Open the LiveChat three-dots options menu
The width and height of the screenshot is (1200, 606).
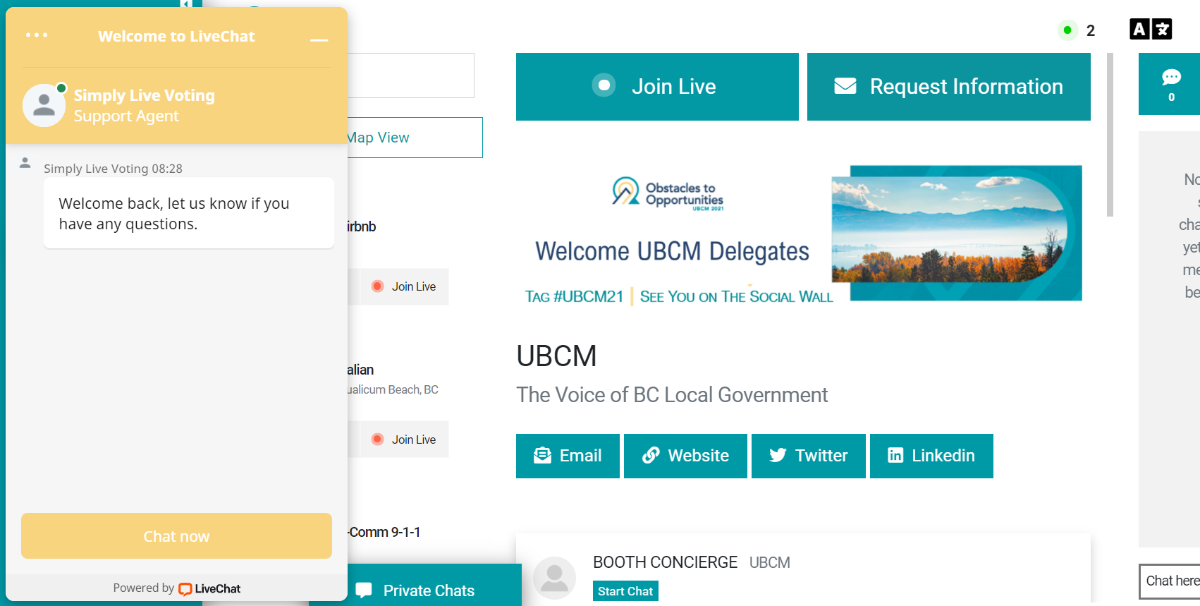click(37, 35)
